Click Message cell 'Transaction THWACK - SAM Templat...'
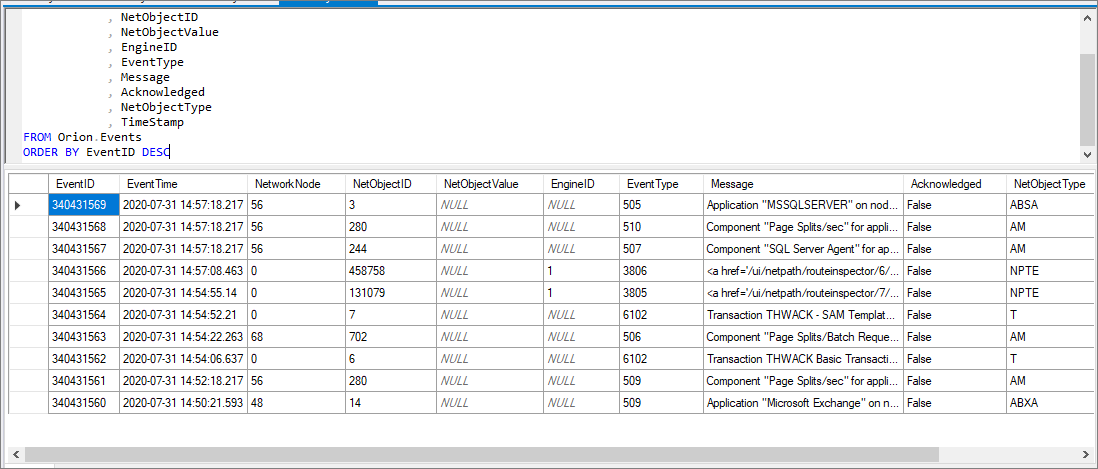This screenshot has width=1098, height=469. click(803, 314)
